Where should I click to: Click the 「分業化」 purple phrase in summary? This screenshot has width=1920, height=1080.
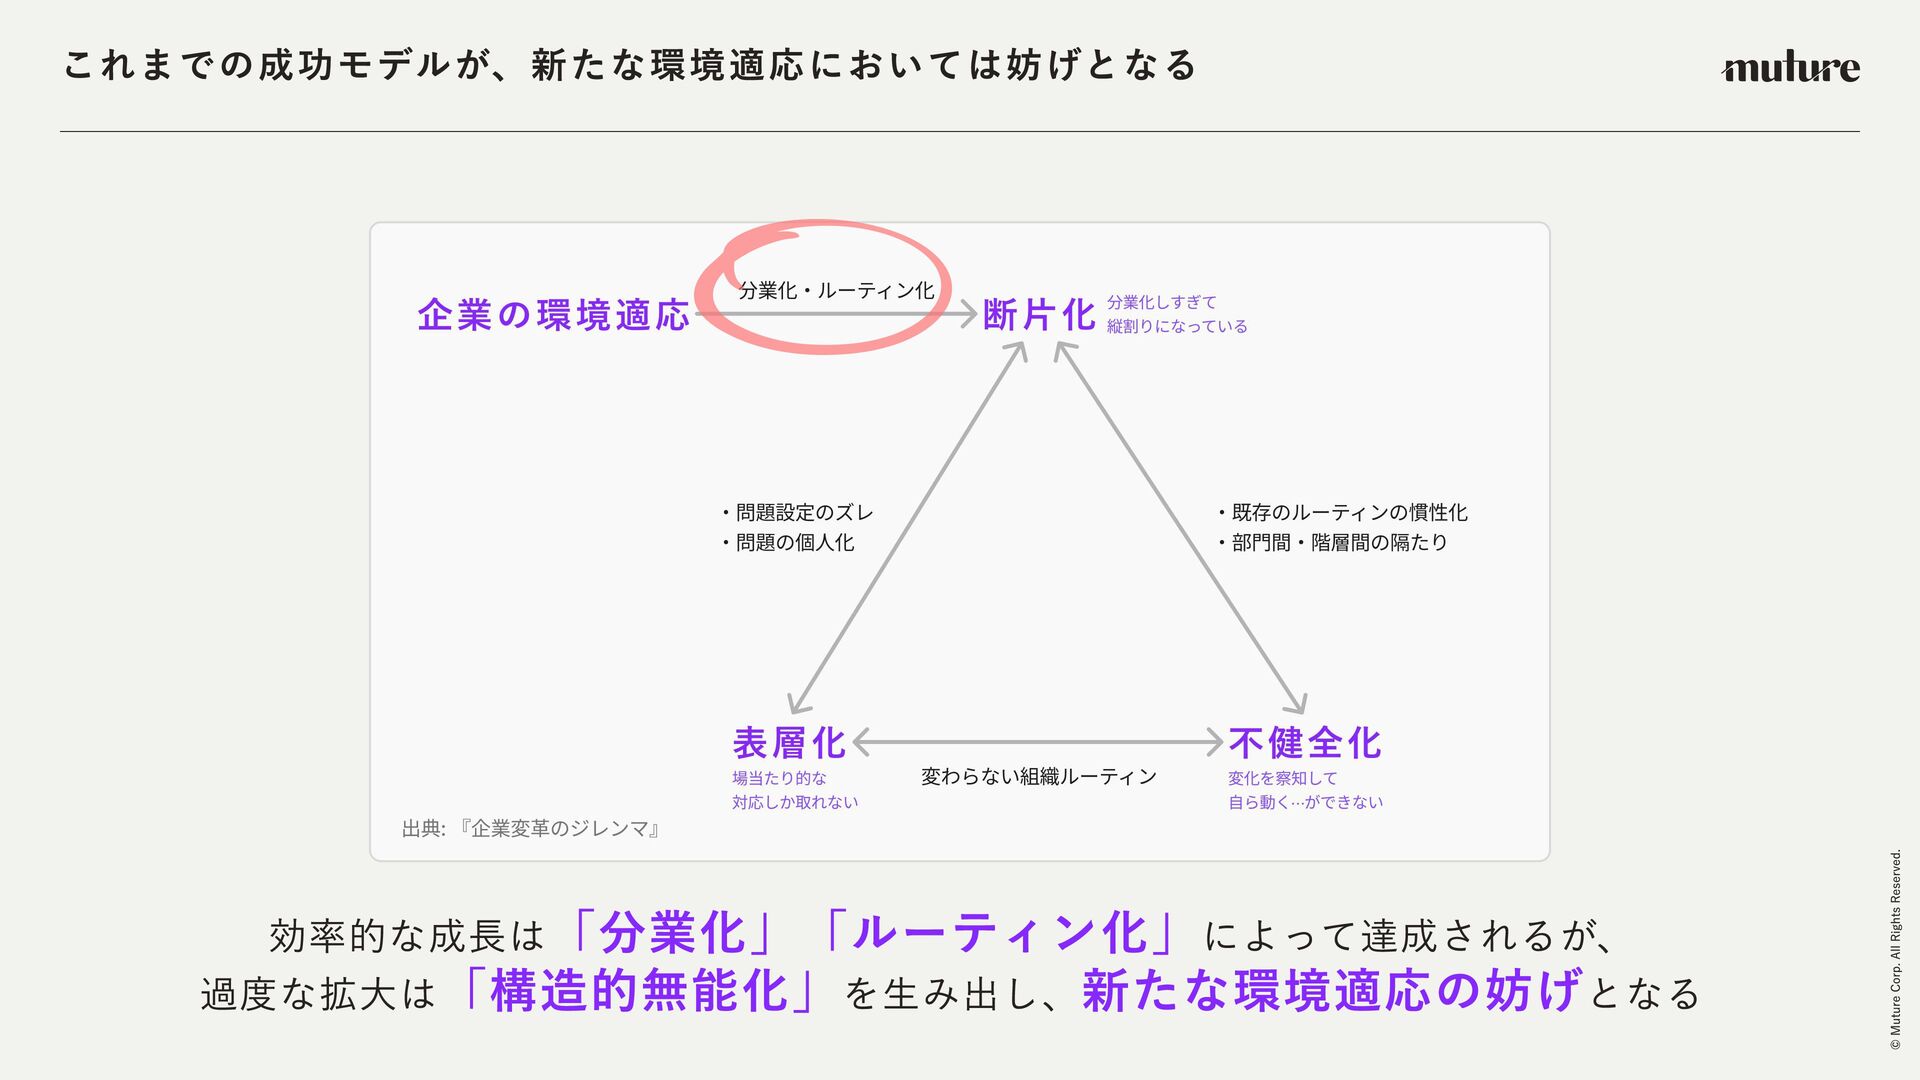672,934
